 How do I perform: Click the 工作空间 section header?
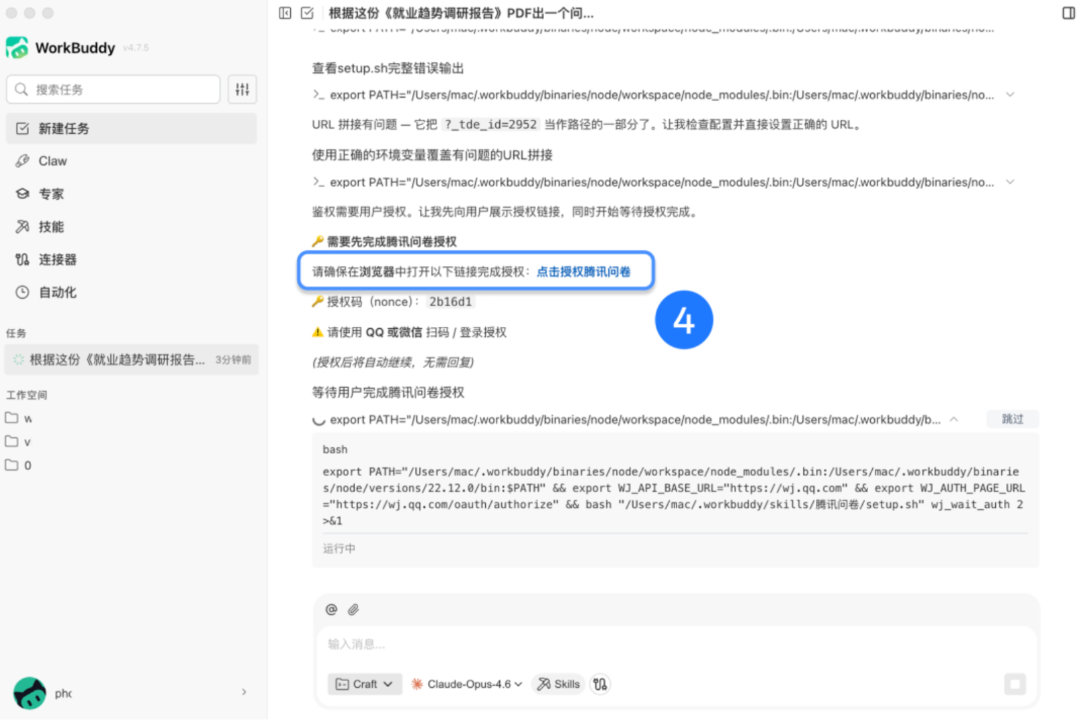pyautogui.click(x=26, y=395)
